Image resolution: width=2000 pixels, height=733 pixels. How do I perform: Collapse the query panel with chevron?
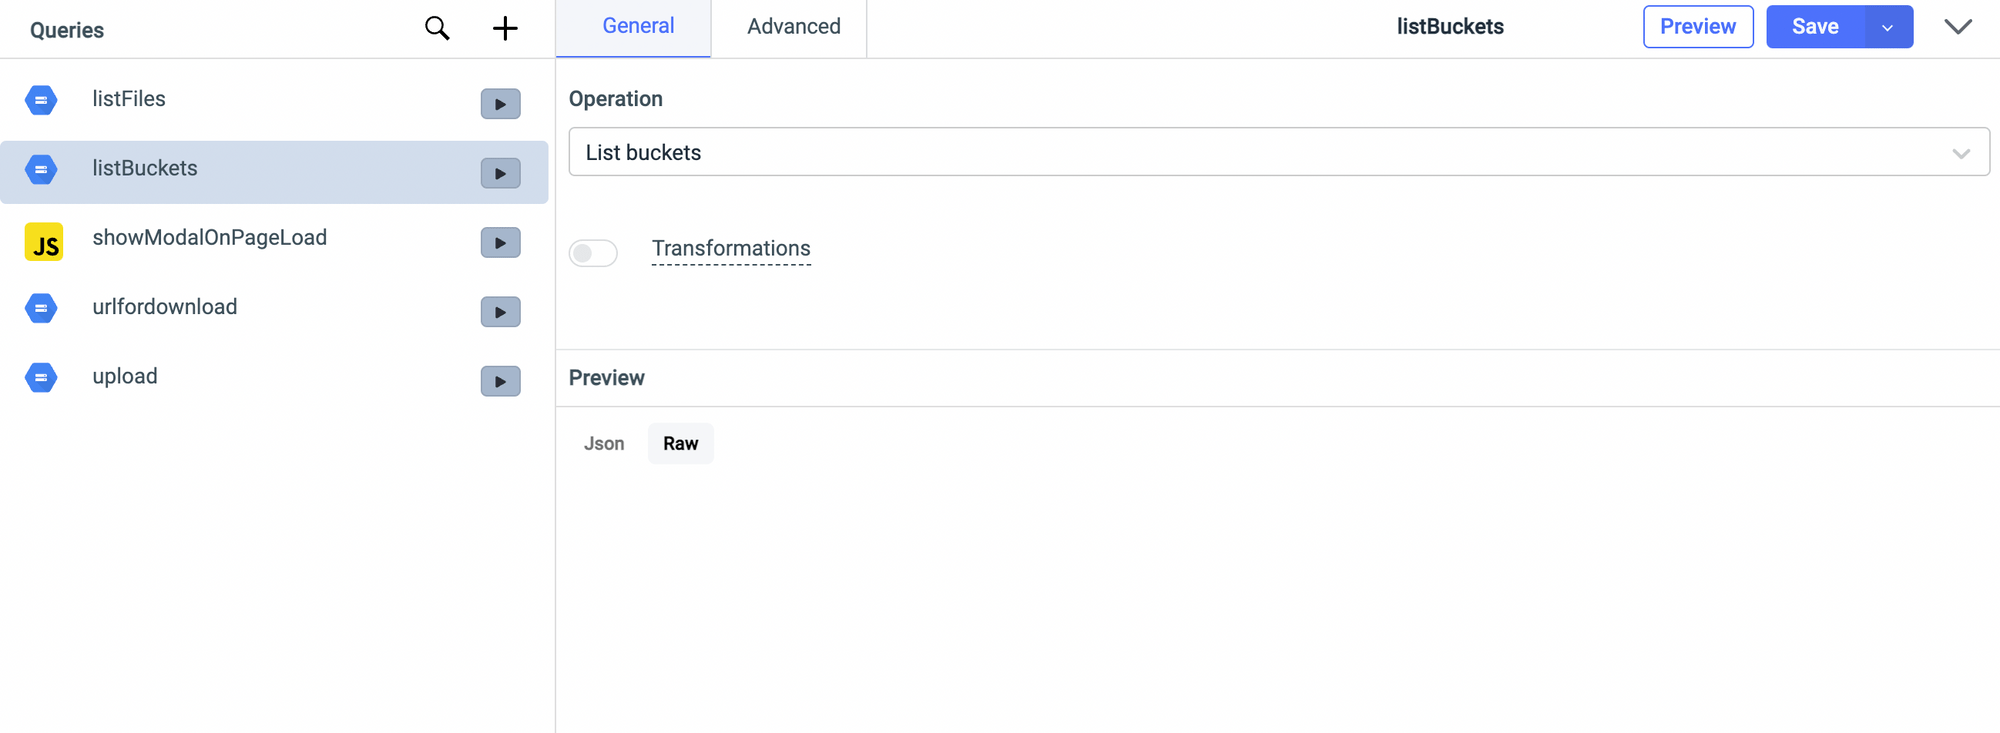(1958, 27)
